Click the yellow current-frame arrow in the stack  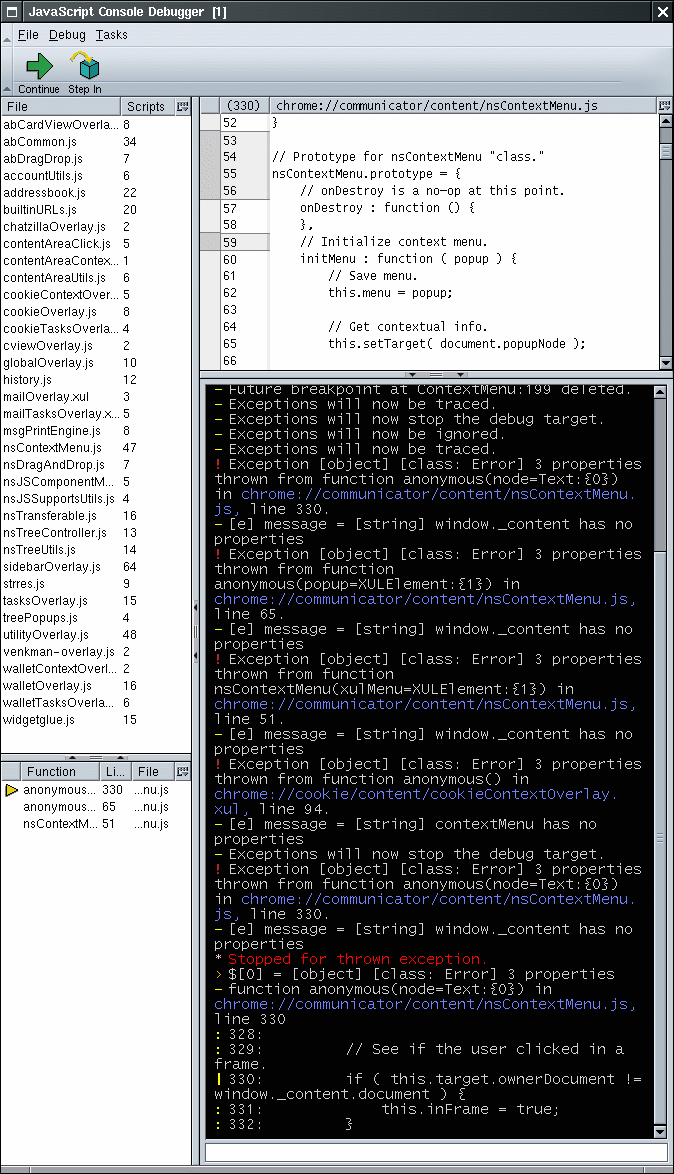coord(12,790)
